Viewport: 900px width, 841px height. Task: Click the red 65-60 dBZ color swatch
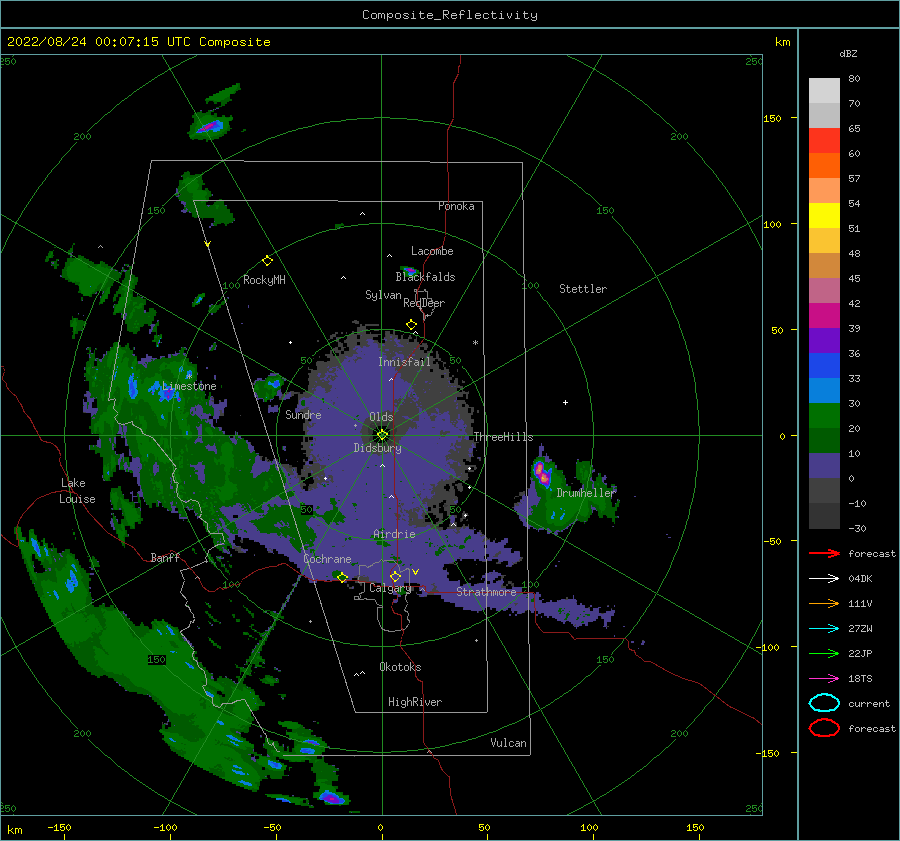824,141
